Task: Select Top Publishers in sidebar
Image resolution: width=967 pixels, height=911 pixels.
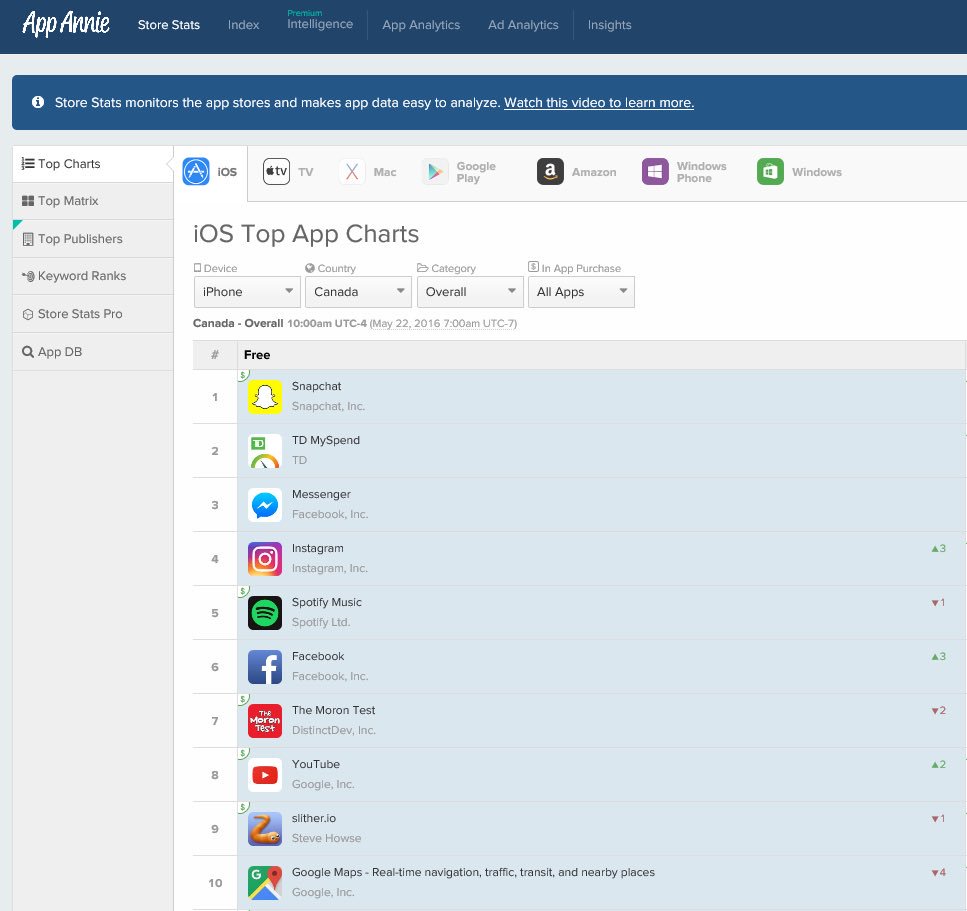Action: 93,239
